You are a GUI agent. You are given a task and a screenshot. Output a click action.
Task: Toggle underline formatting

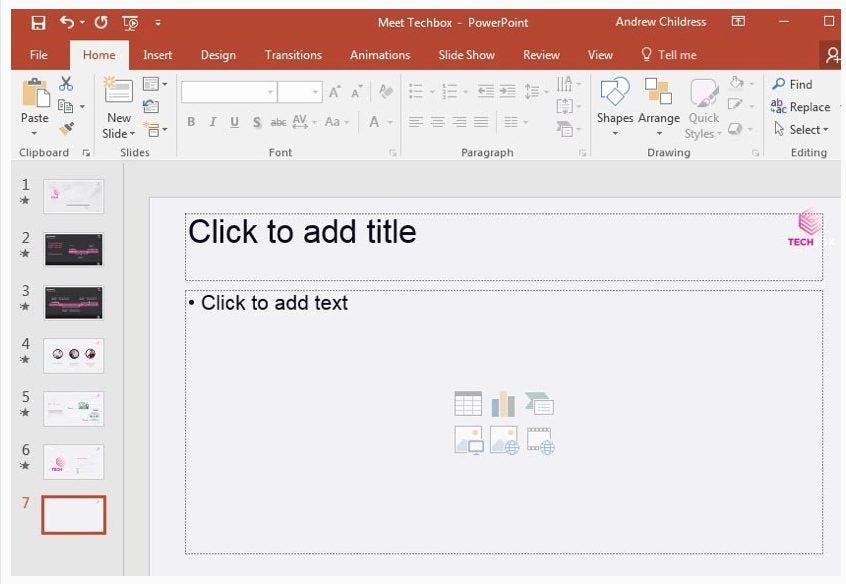[234, 122]
